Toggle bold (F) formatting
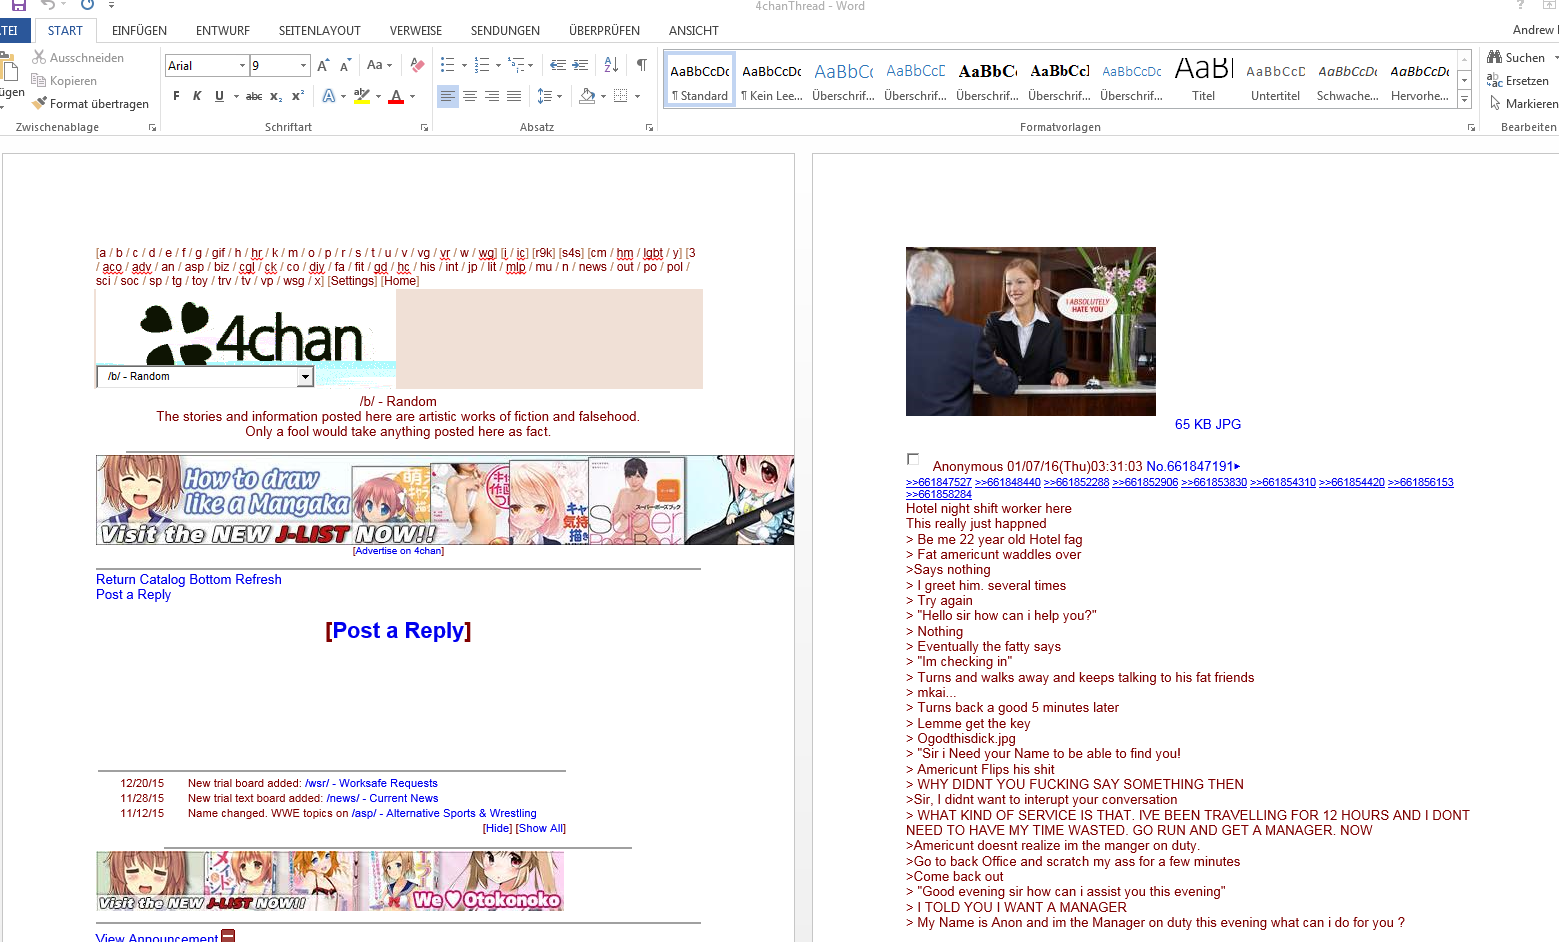 (x=177, y=96)
